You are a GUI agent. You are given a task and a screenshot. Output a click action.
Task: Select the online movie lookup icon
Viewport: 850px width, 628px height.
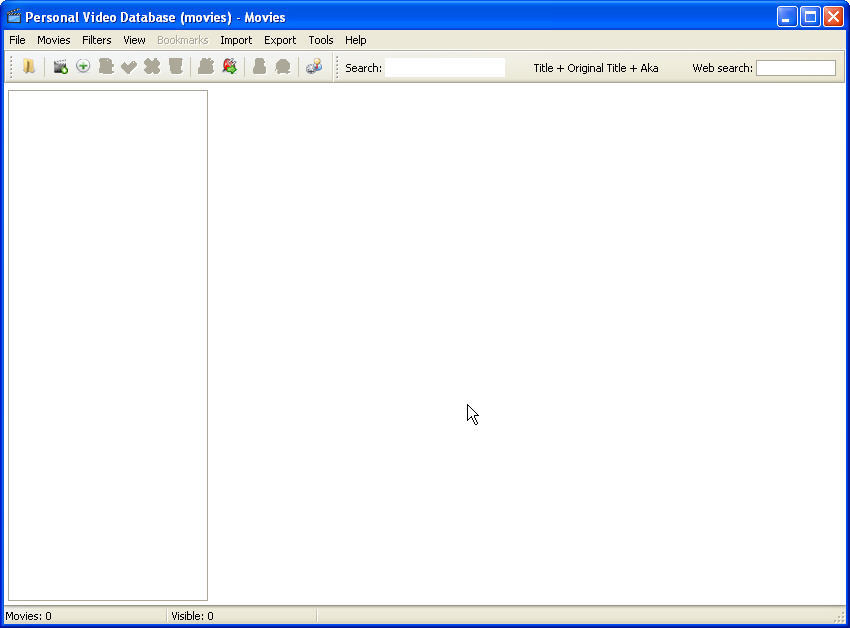(x=229, y=67)
